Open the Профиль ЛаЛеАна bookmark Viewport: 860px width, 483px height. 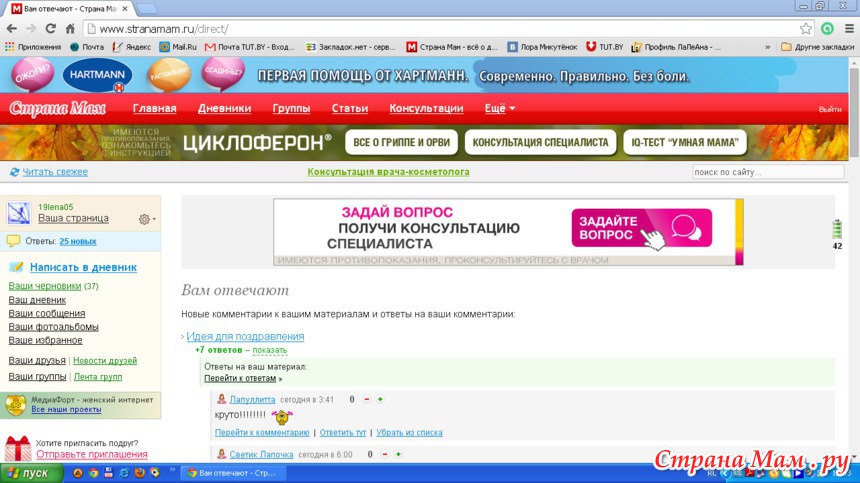tap(676, 47)
